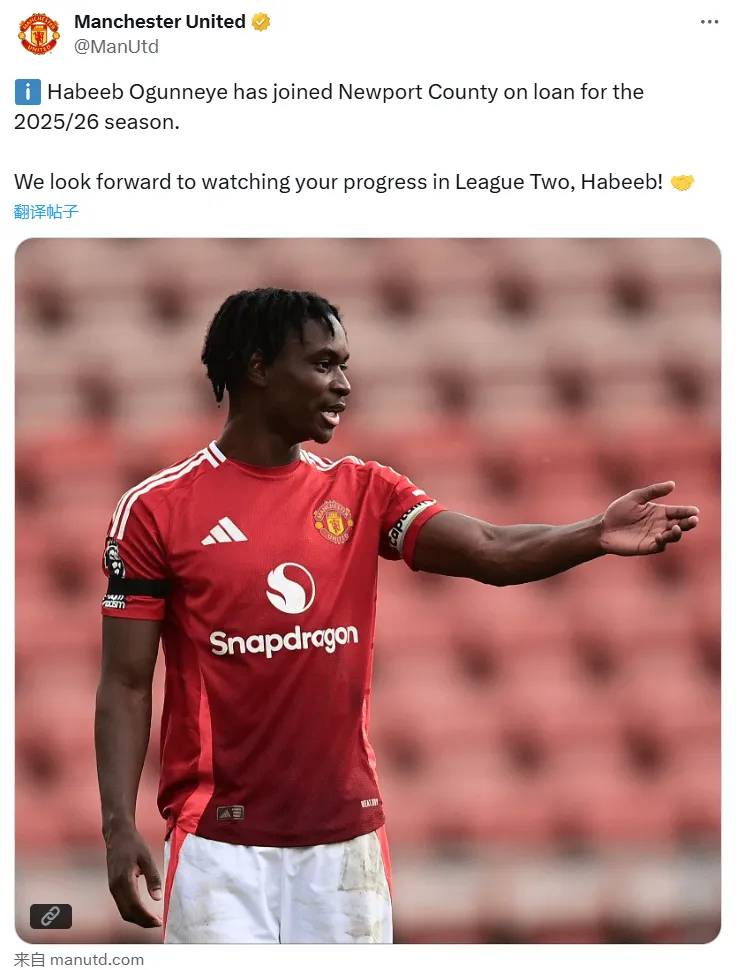This screenshot has height=970, width=742.
Task: Open the Manchester United profile avatar
Action: (38, 34)
